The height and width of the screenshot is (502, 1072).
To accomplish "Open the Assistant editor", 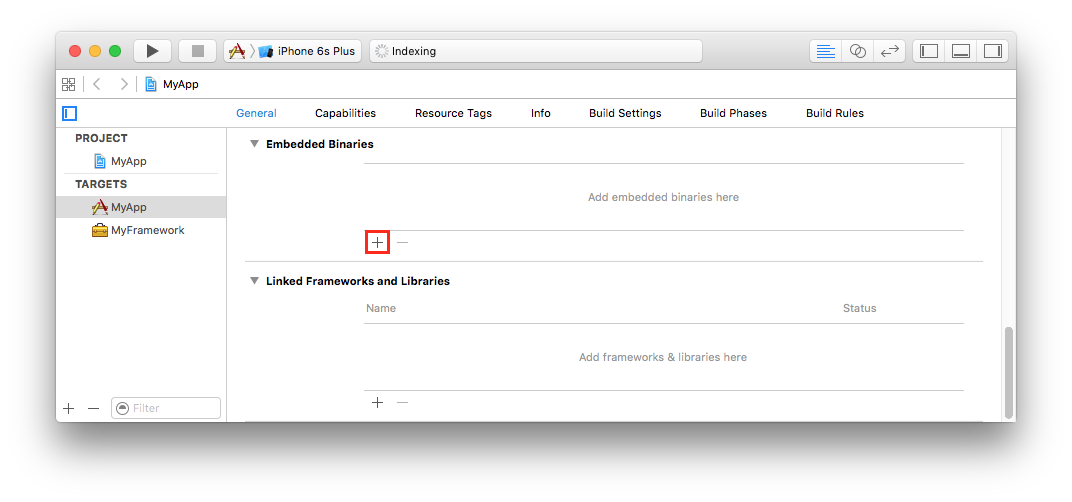I will 857,51.
